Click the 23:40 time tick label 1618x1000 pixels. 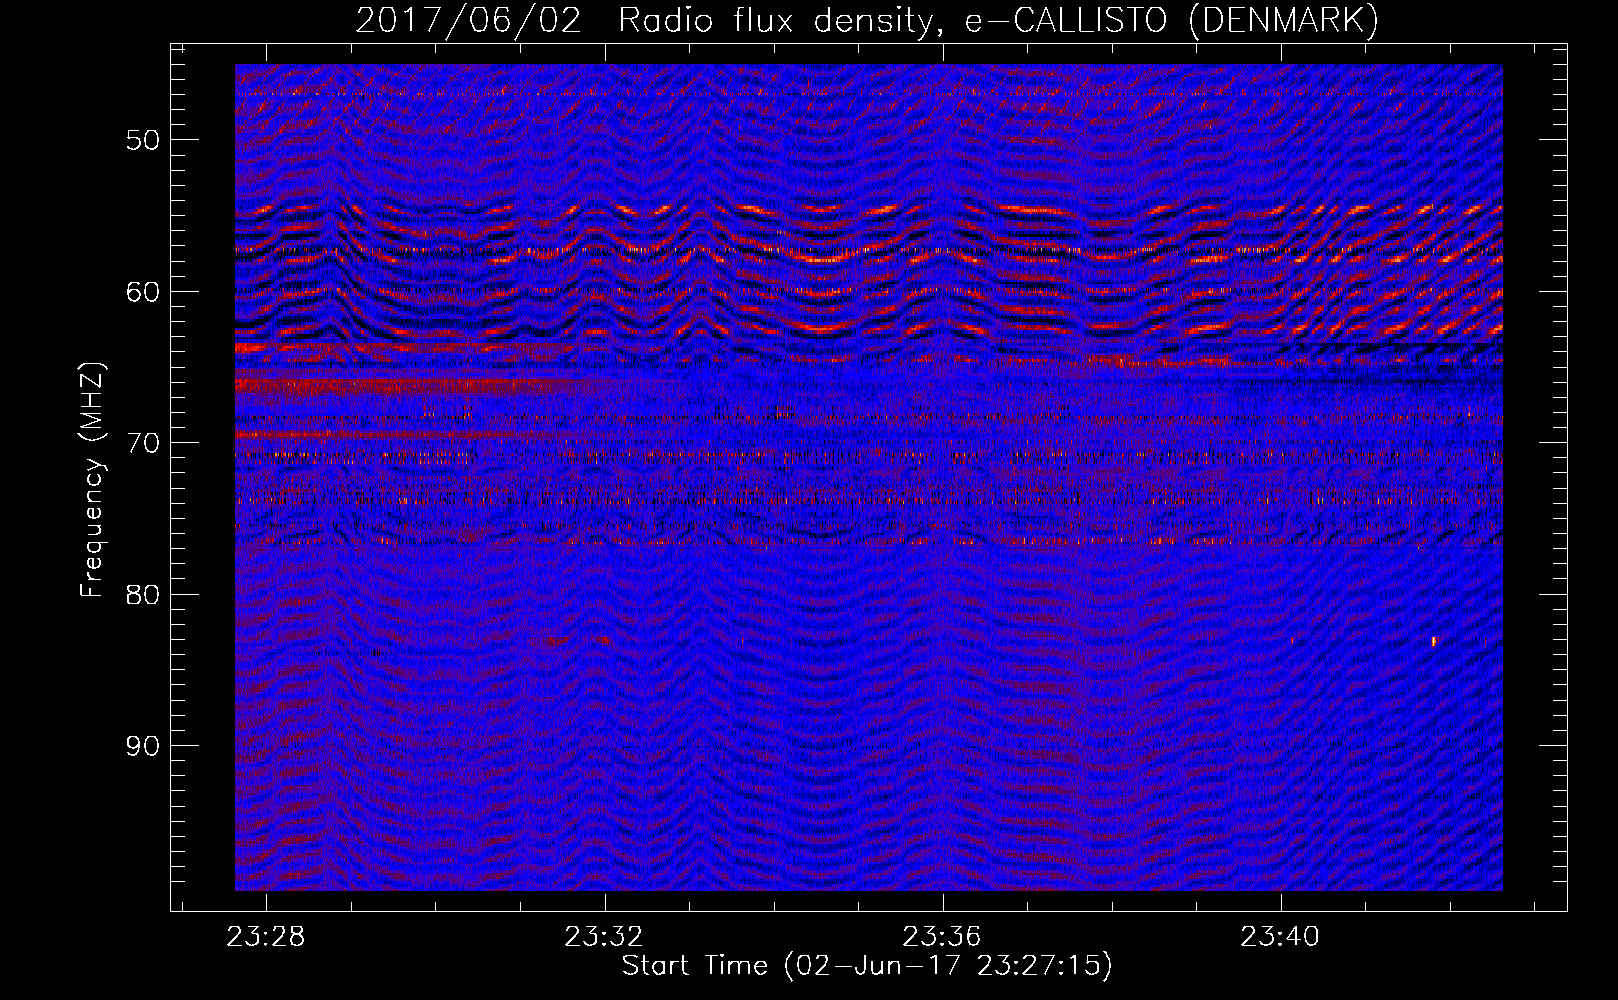1280,937
